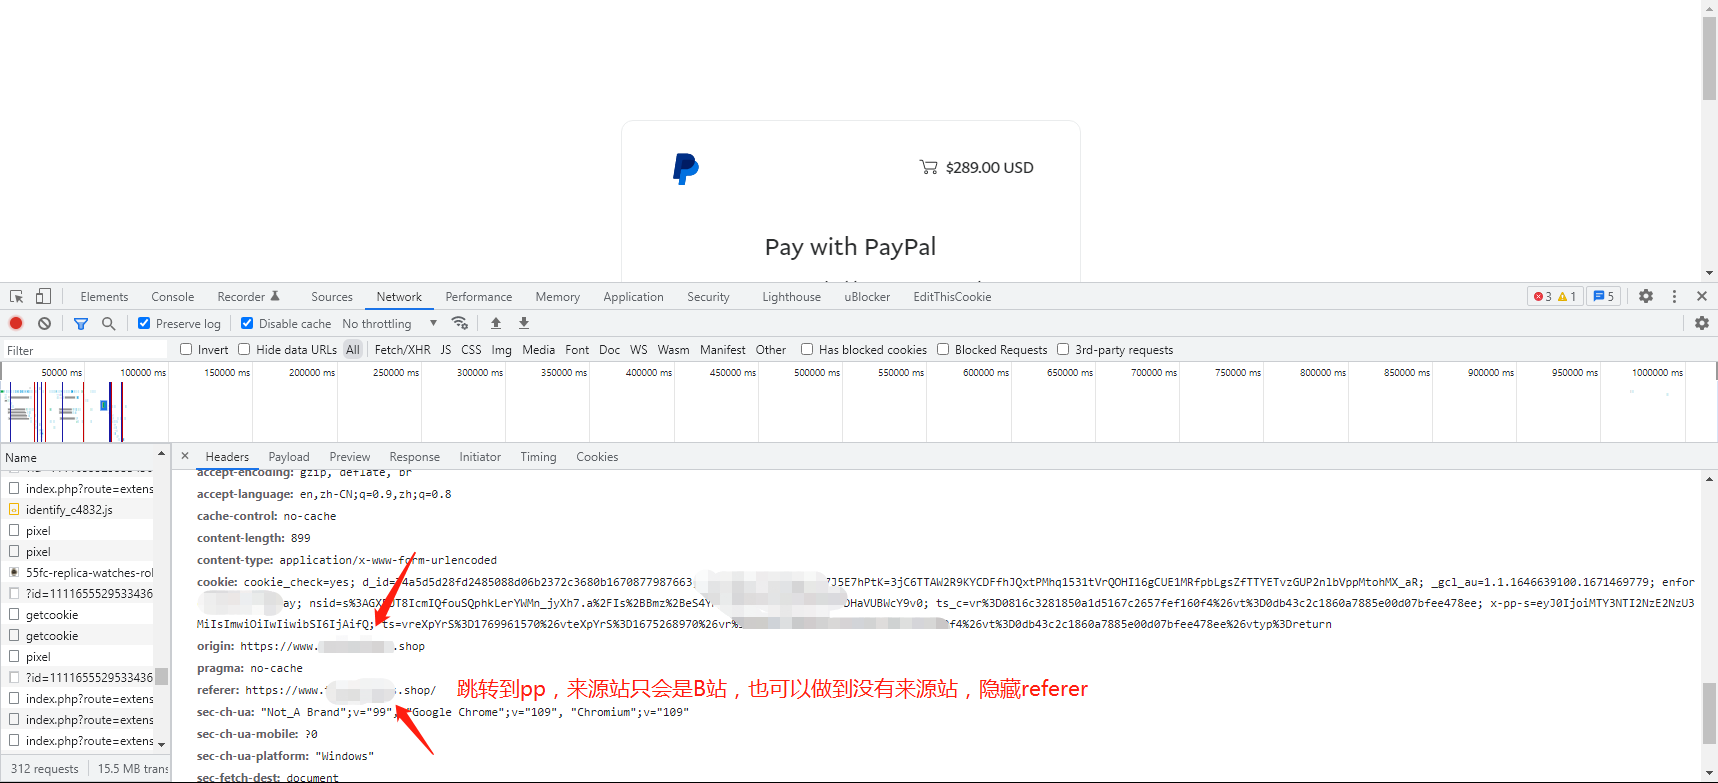
Task: Enable 3rd-party requests checkbox
Action: pyautogui.click(x=1063, y=349)
